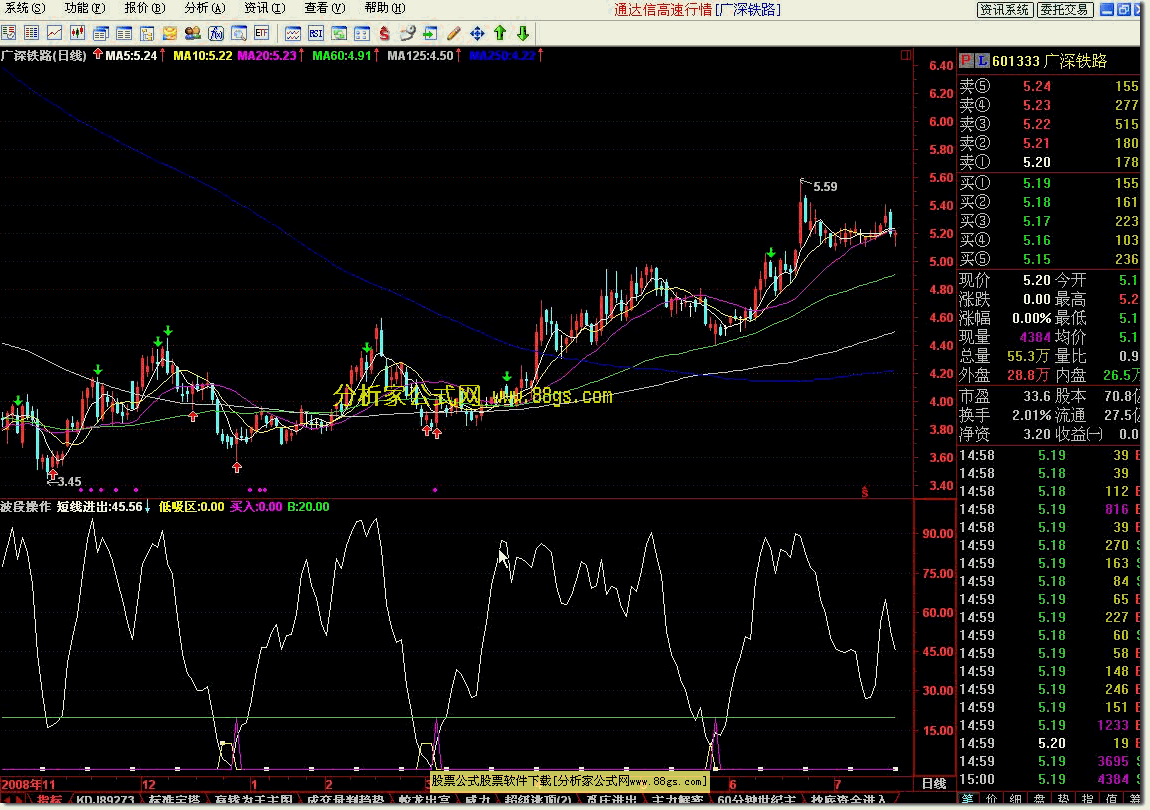Image resolution: width=1150 pixels, height=810 pixels.
Task: Click the blue four-way move arrows icon
Action: [477, 33]
